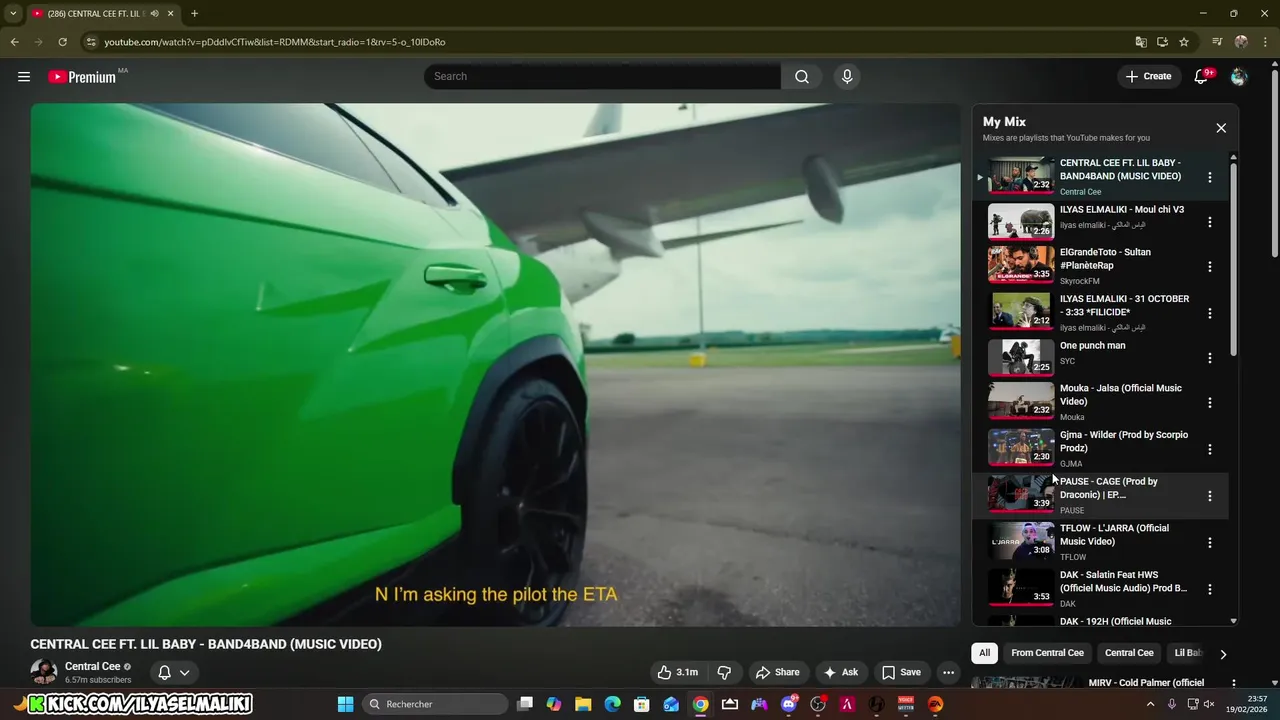
Task: Open options for One punch man item
Action: [x=1209, y=358]
